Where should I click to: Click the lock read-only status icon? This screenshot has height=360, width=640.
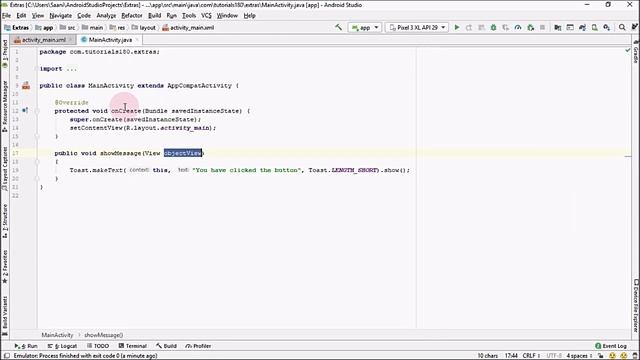(600, 356)
